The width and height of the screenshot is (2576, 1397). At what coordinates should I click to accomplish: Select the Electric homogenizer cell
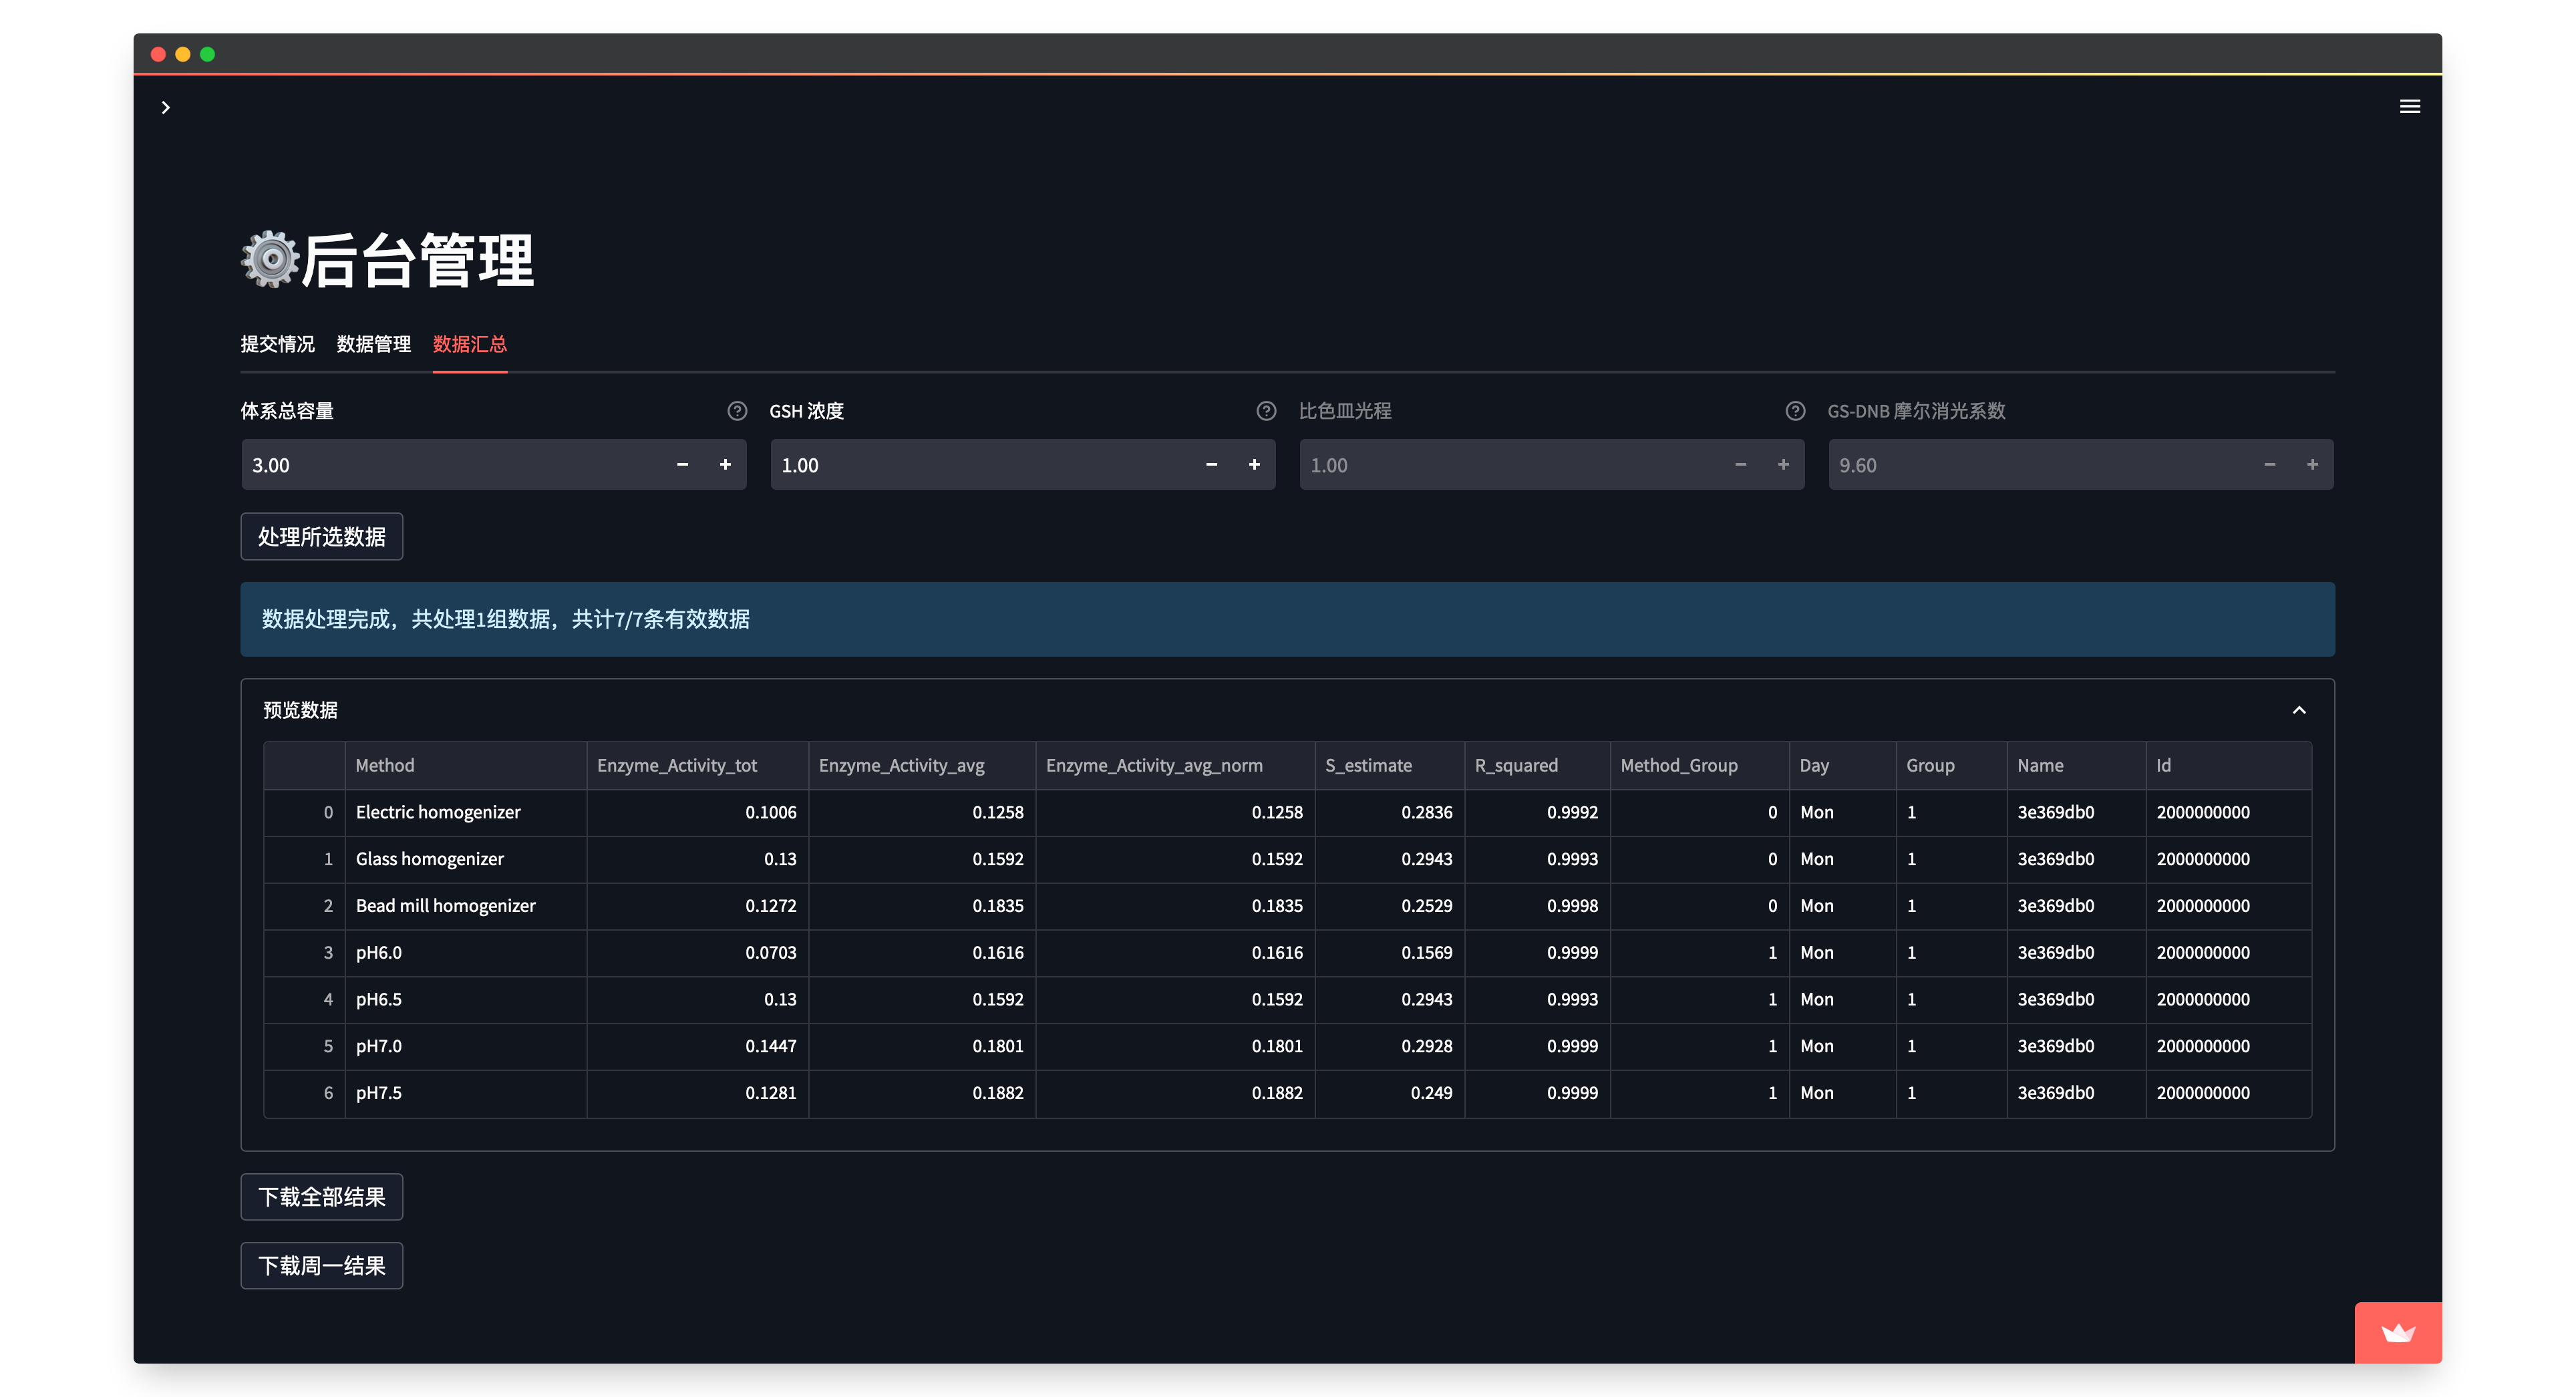[466, 812]
